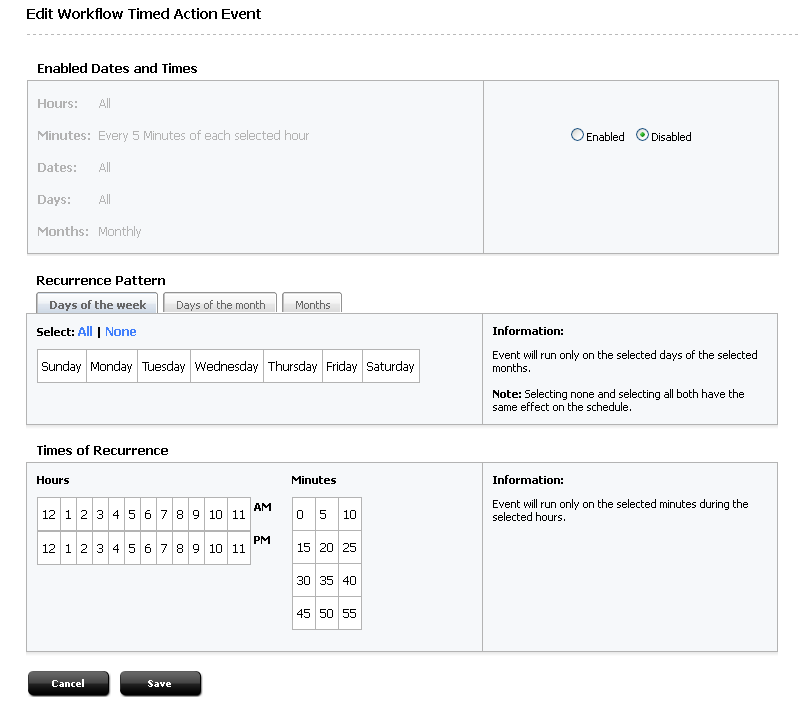
Task: Select hour 6 in the AM row
Action: 148,515
